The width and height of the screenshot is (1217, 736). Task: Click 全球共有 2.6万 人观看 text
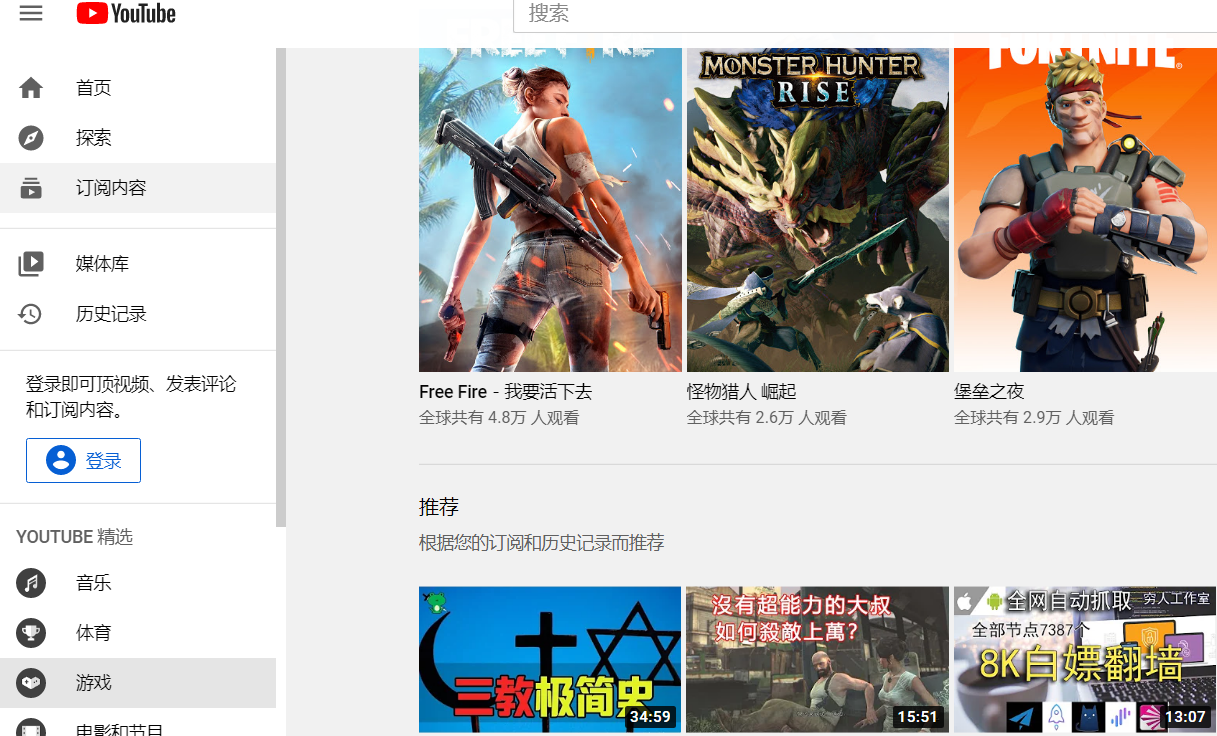click(767, 418)
